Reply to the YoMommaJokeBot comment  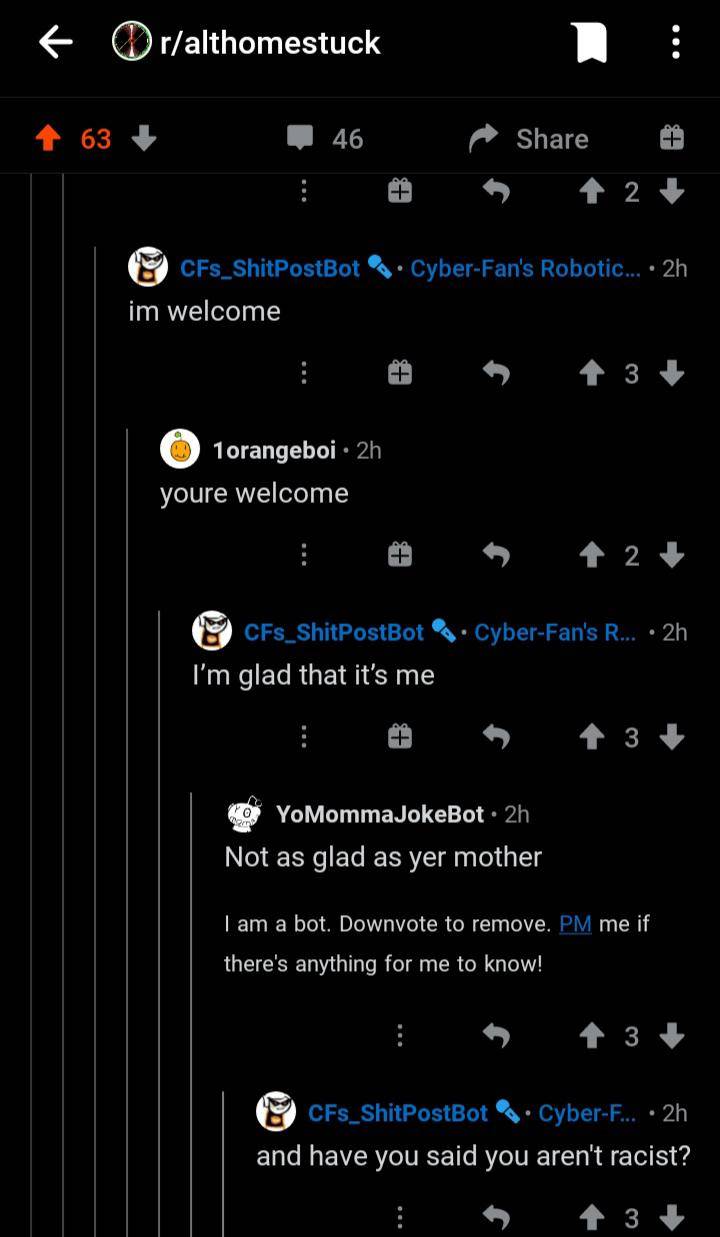tap(496, 1036)
